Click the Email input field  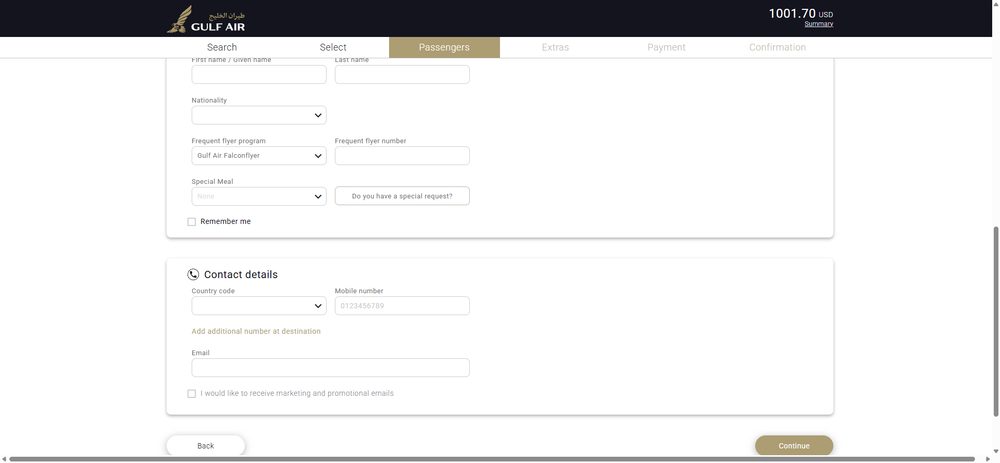pos(330,367)
